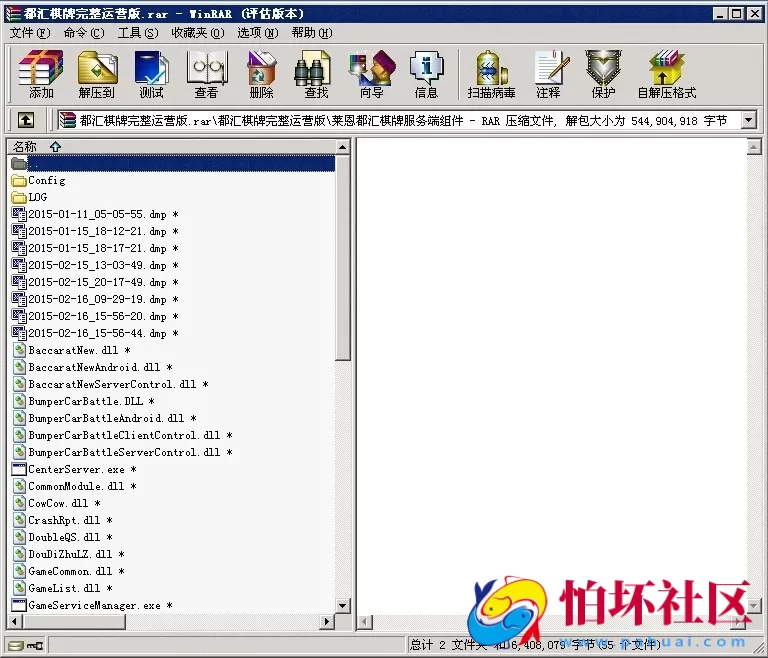
Task: Expand the archive path dropdown
Action: (x=748, y=120)
